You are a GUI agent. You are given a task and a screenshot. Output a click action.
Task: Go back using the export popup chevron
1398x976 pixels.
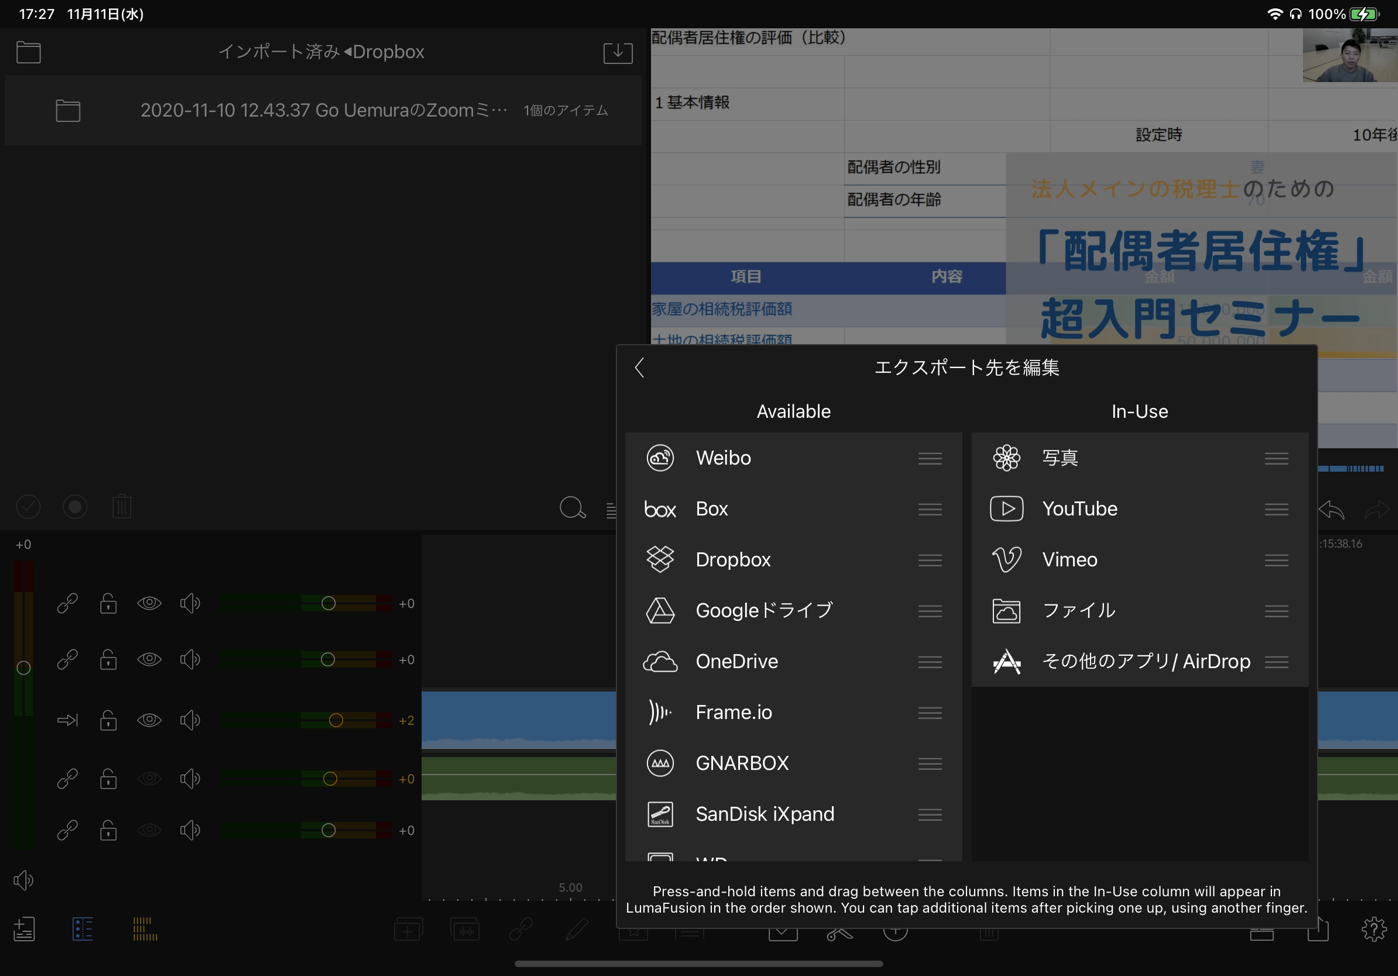click(640, 367)
